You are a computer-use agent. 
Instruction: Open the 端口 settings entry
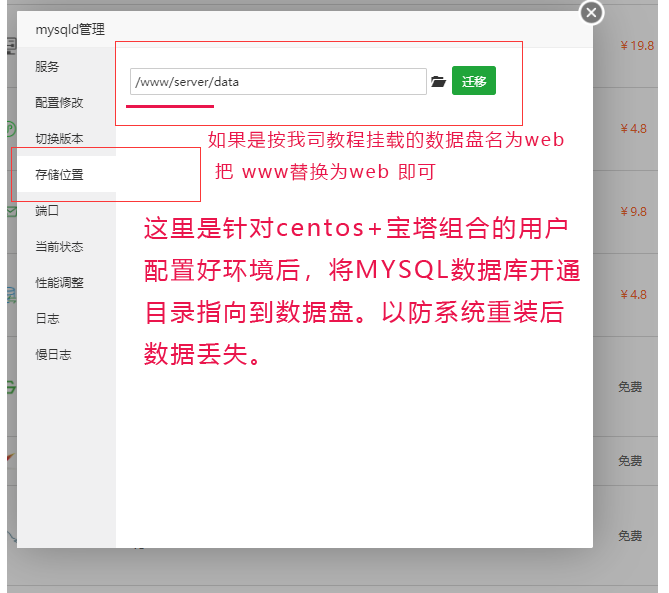point(47,211)
